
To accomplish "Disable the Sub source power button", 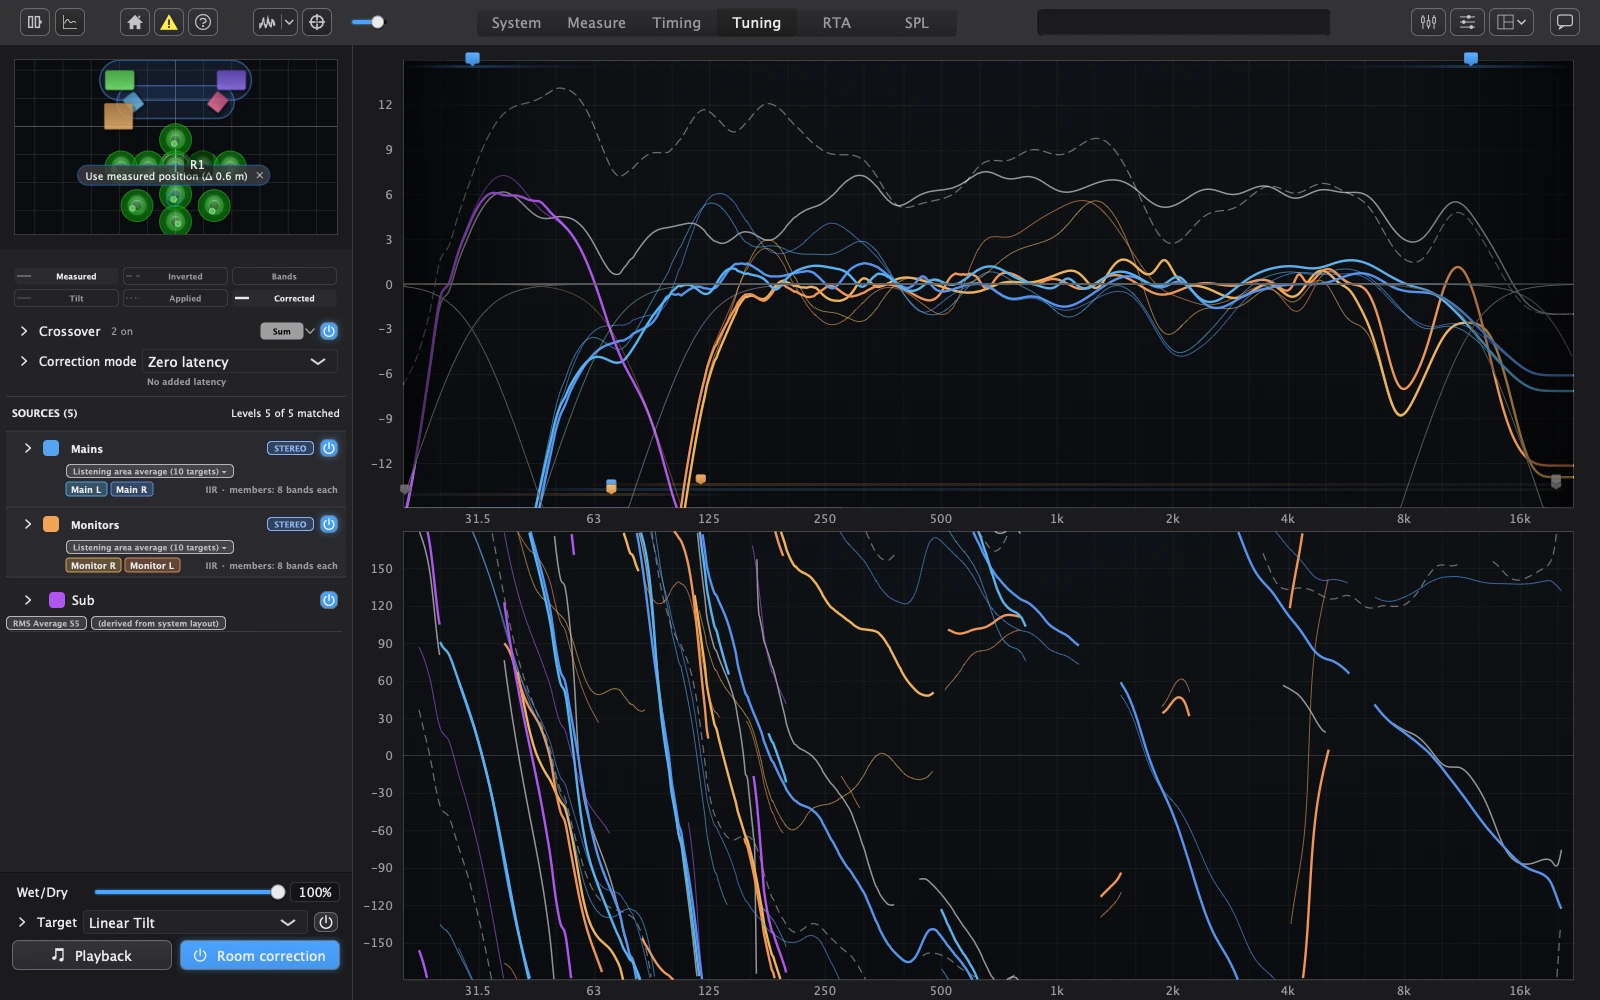I will [329, 600].
